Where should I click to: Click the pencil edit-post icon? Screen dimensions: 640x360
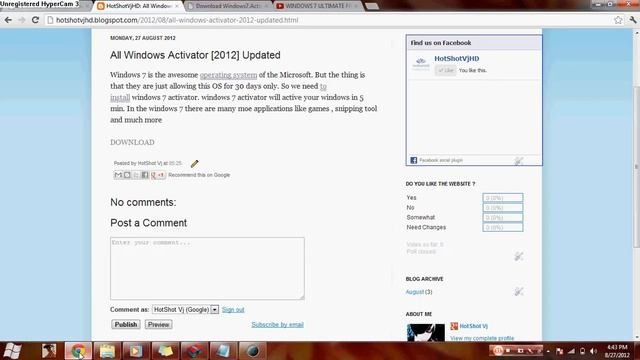[194, 164]
